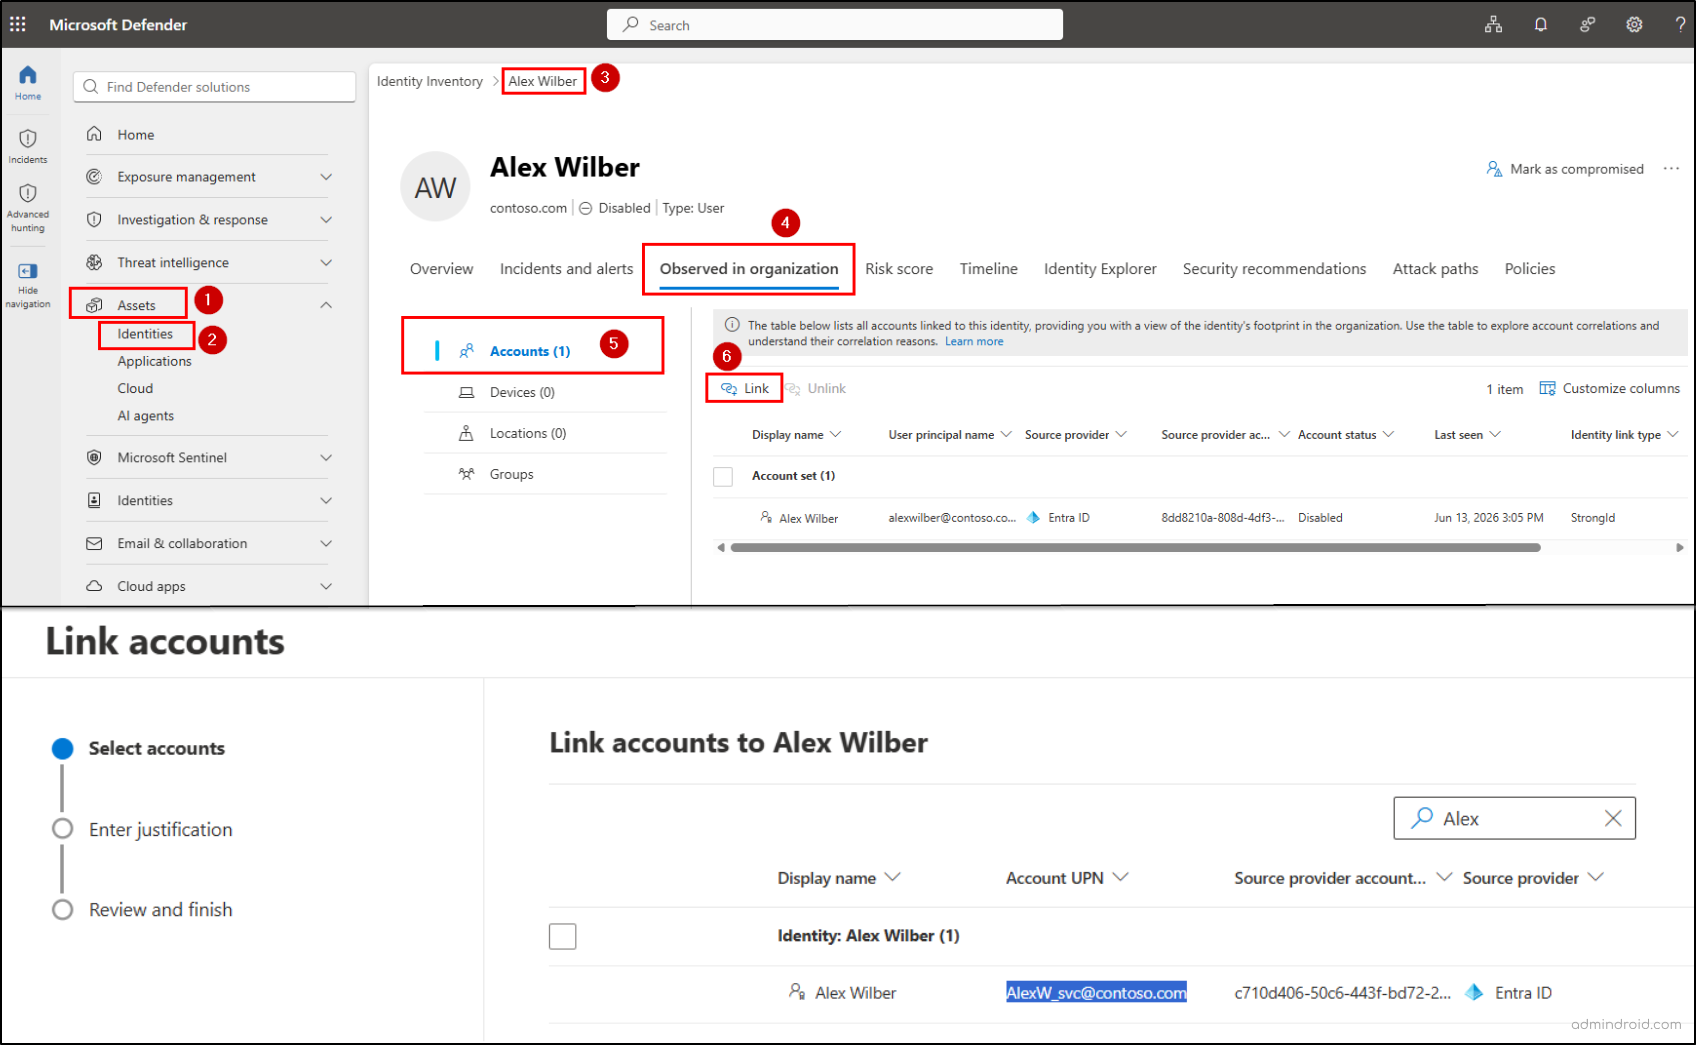Open the Account status column dropdown
The height and width of the screenshot is (1045, 1696).
pos(1389,435)
